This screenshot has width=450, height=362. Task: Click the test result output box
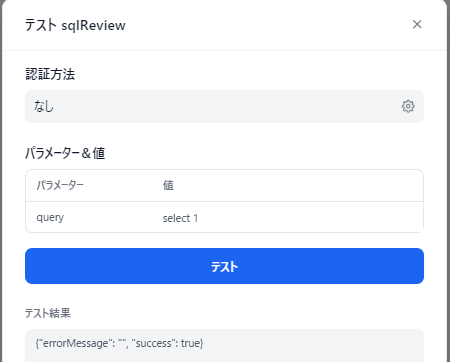[x=224, y=346]
